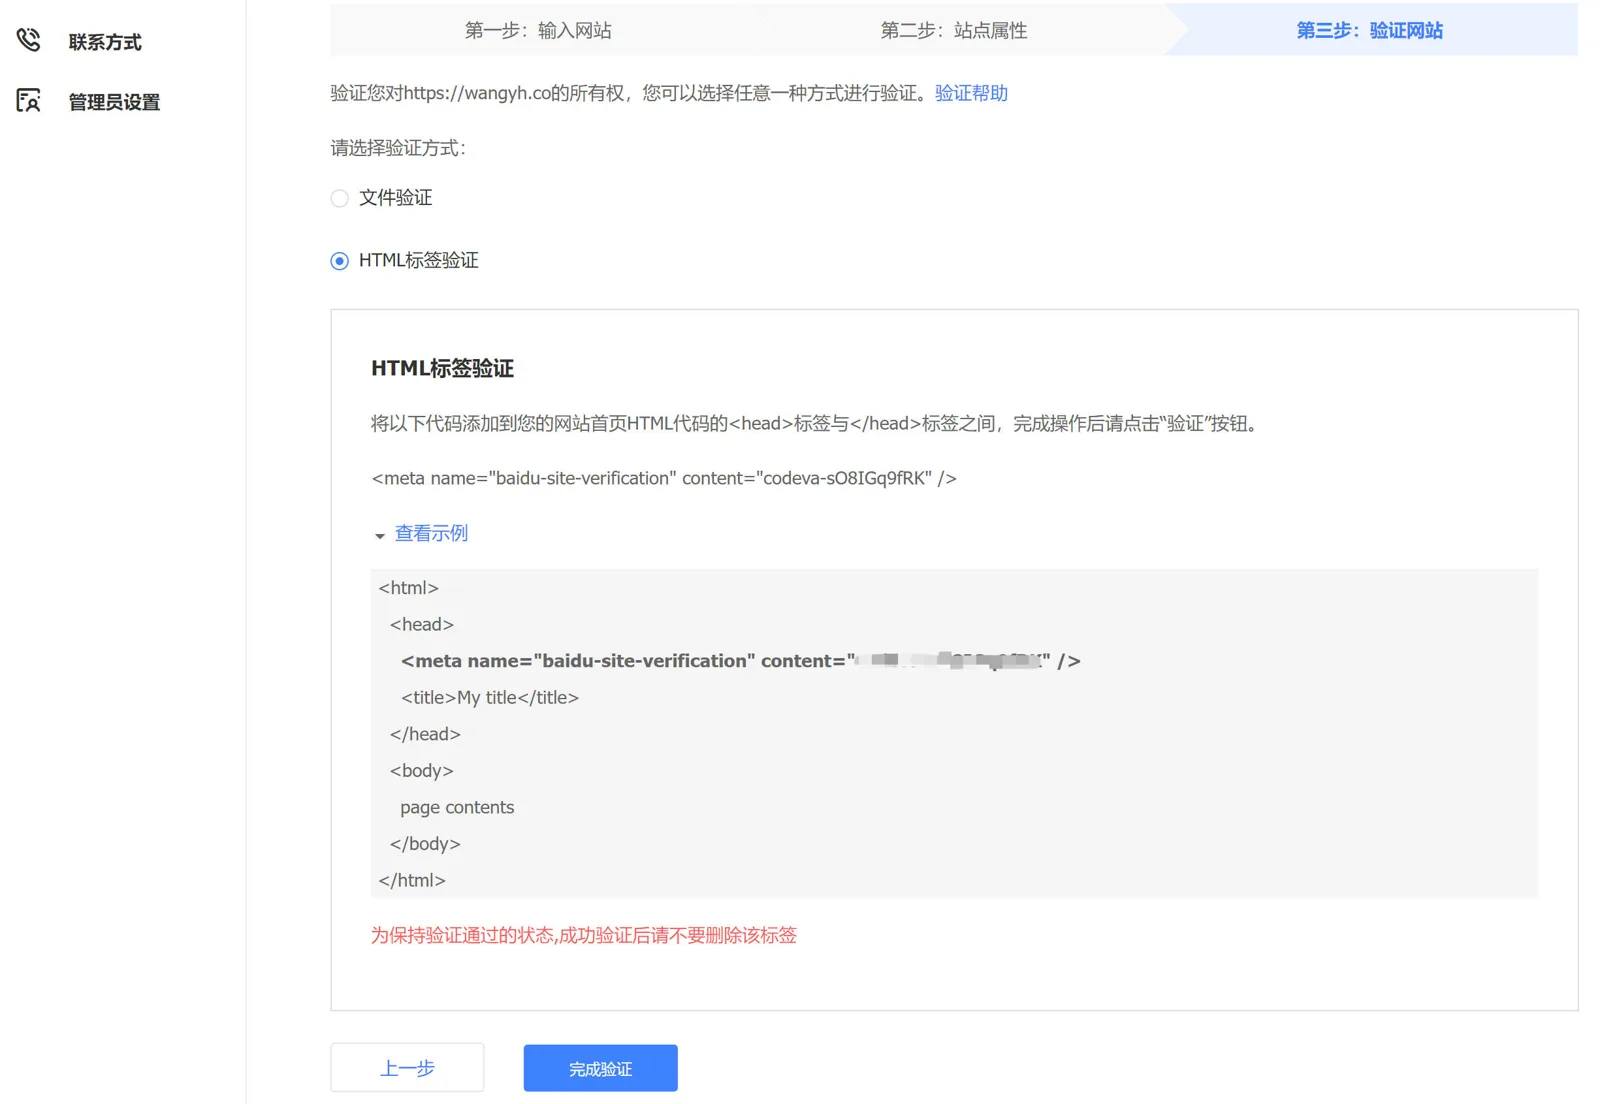Select the 第三步：验证网站 step tab
This screenshot has width=1600, height=1104.
(1369, 30)
